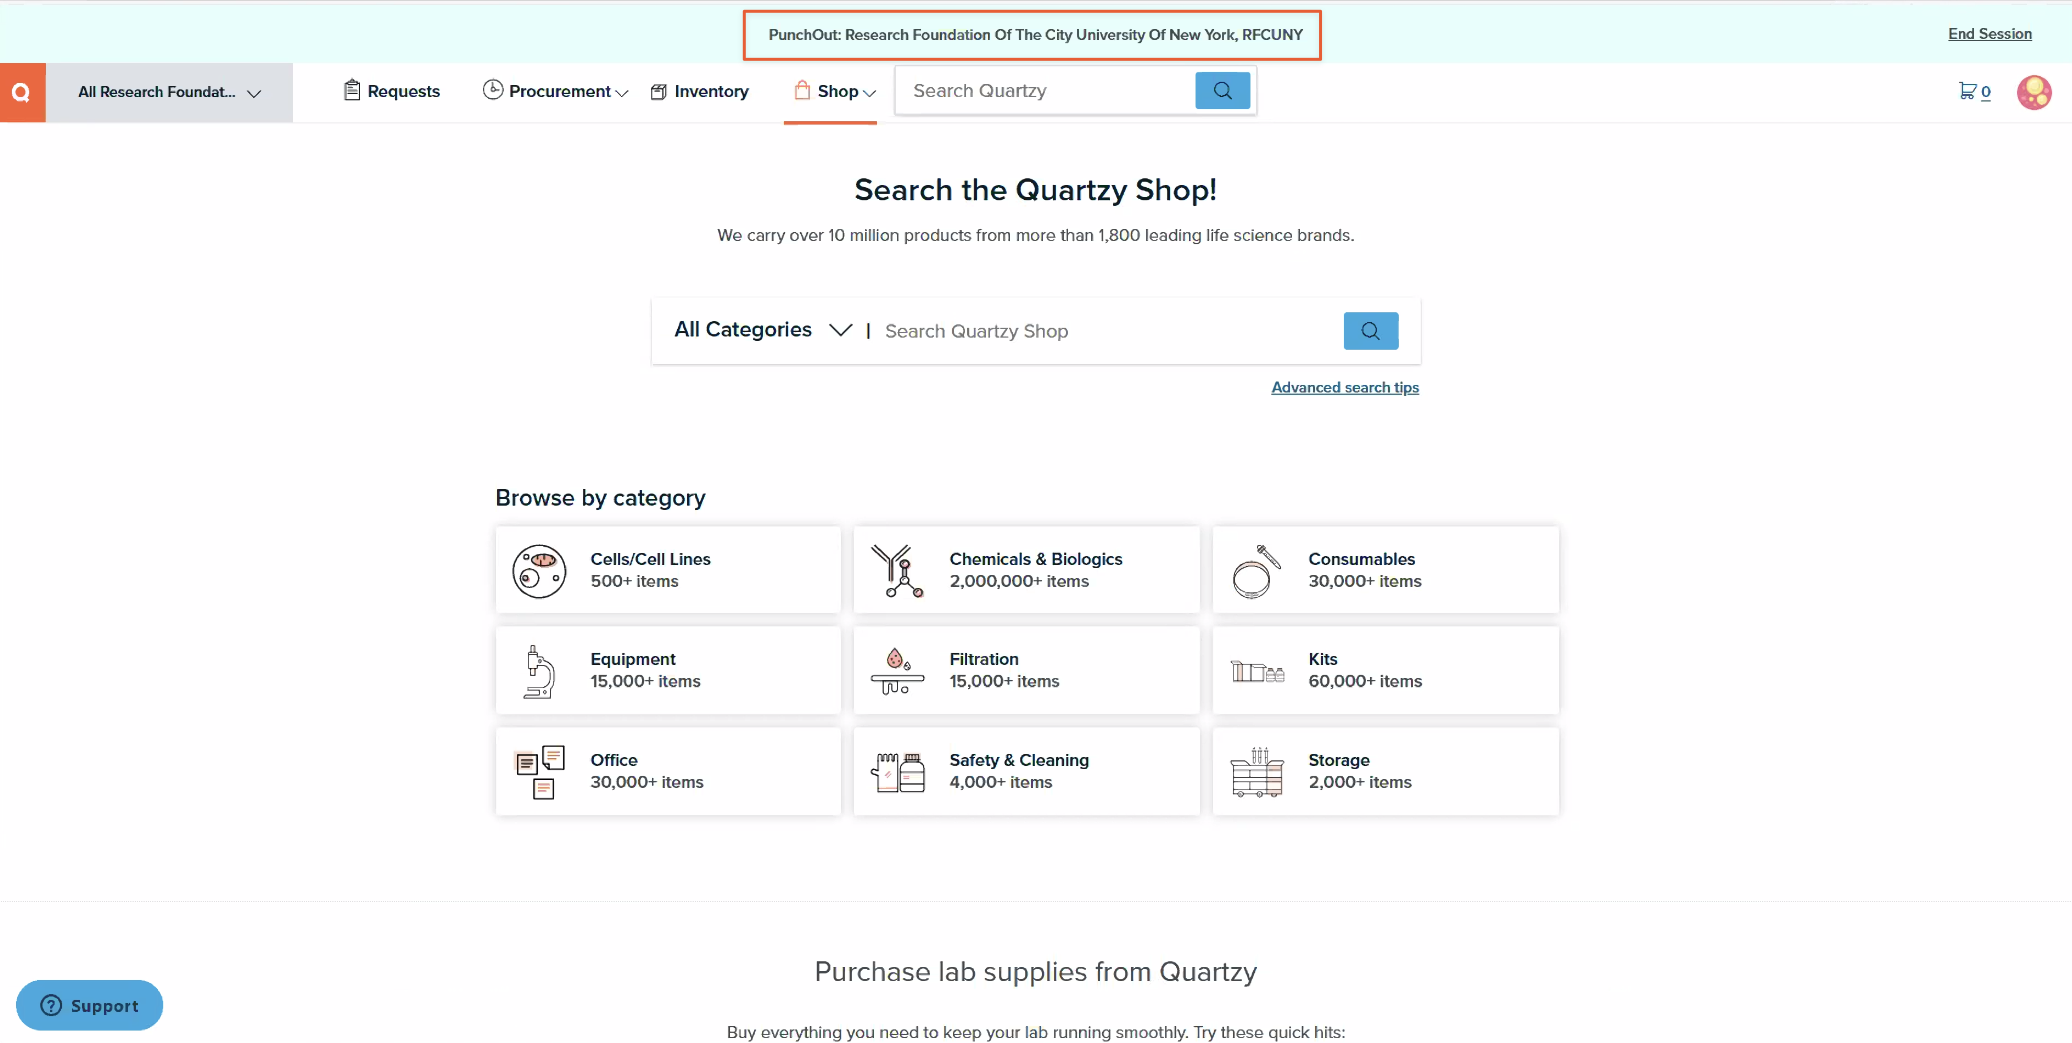Browse the Cells/Cell Lines category
The image size is (2072, 1043).
(x=668, y=570)
